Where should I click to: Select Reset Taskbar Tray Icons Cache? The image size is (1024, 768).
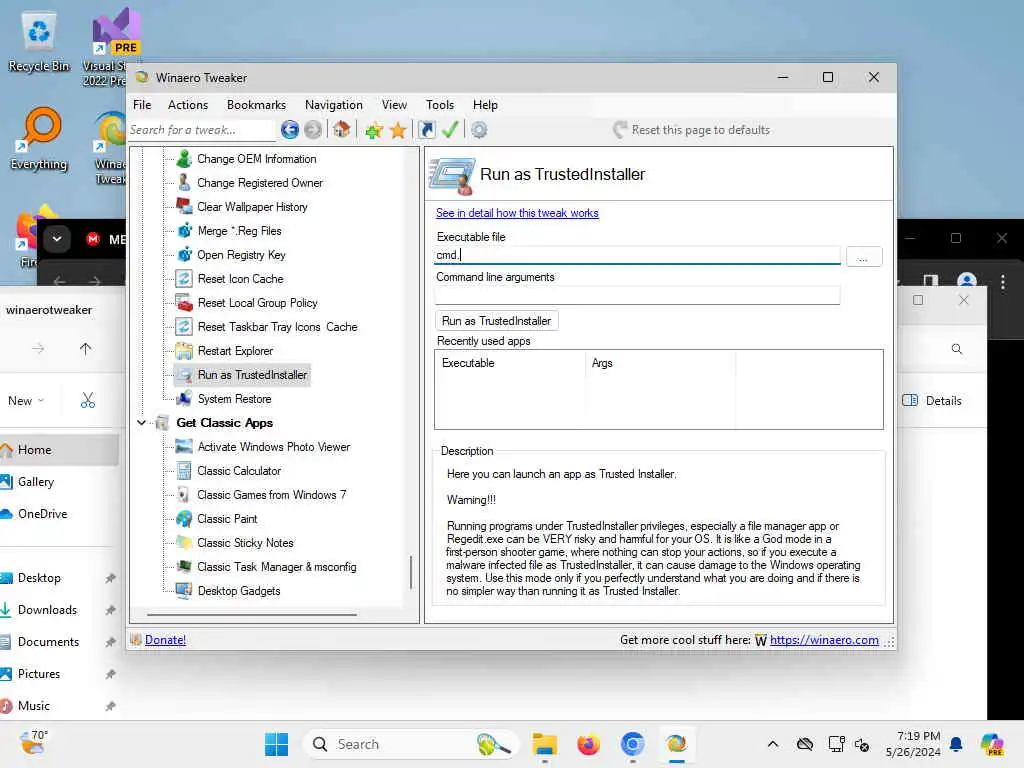tap(277, 327)
